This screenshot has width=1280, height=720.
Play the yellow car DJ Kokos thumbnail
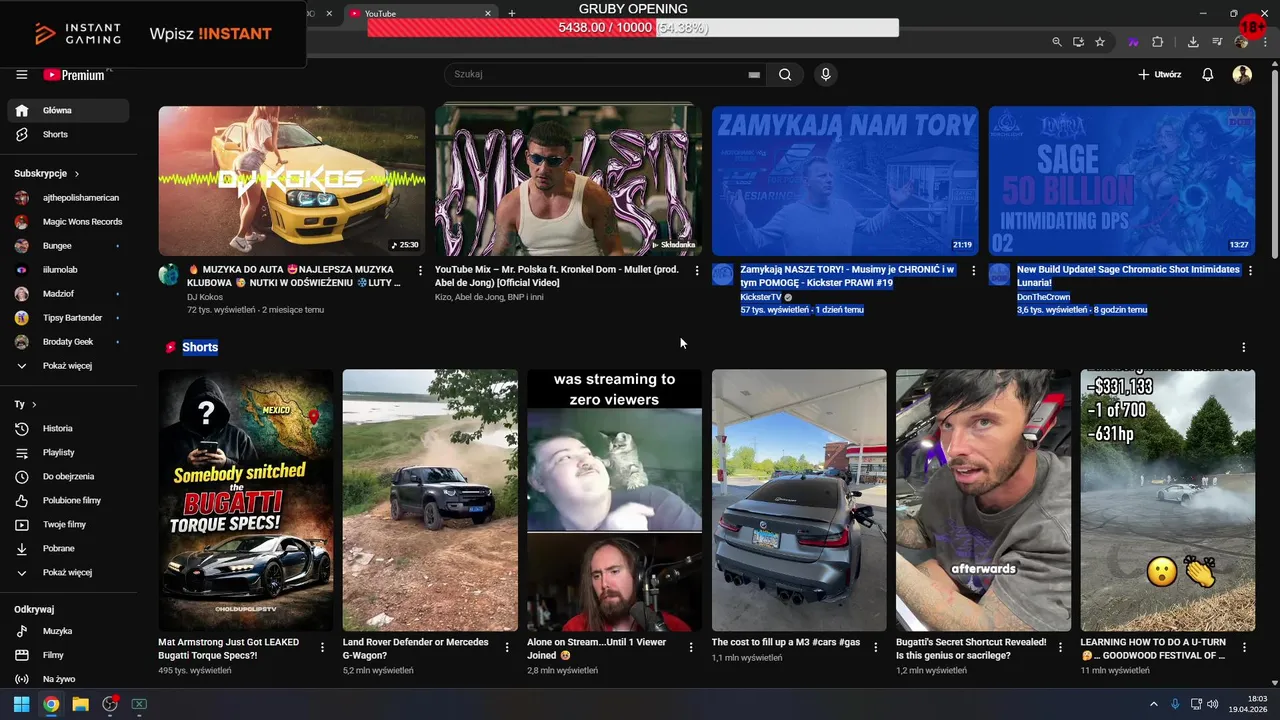click(292, 181)
